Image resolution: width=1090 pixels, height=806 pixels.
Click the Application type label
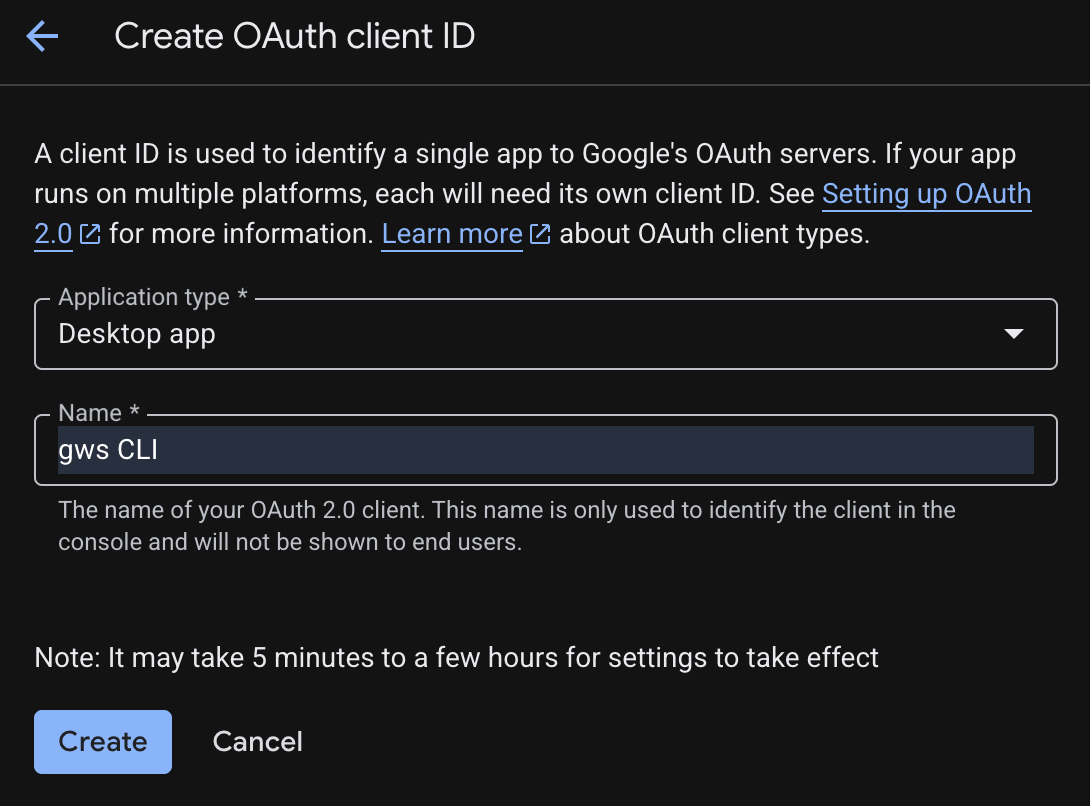click(153, 297)
